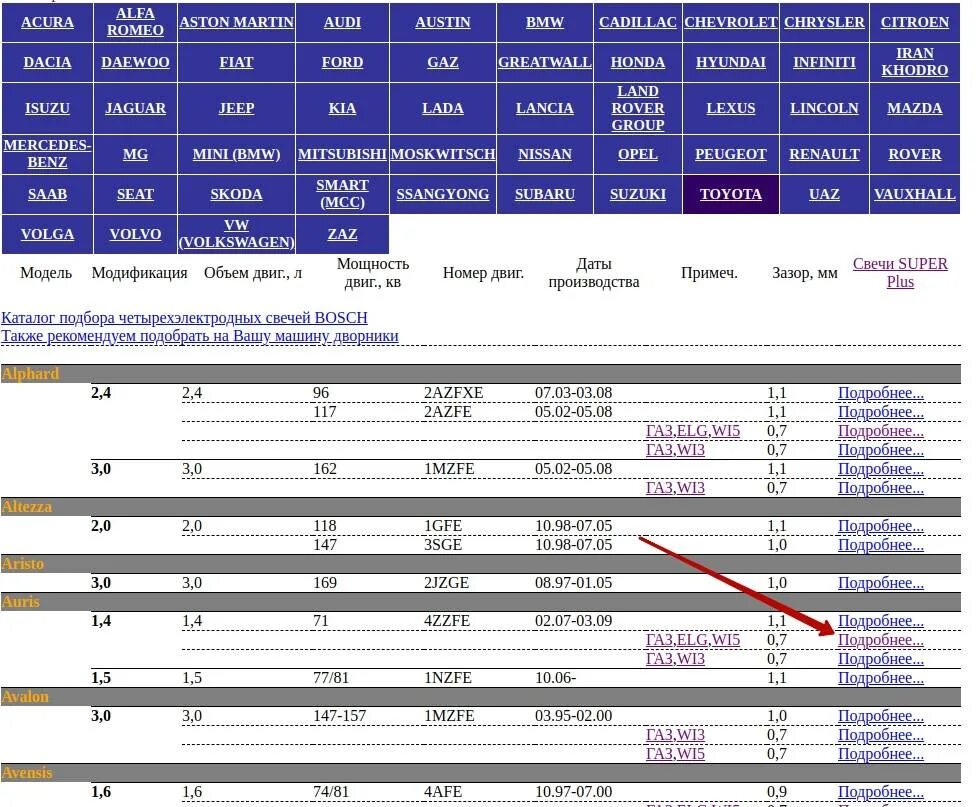Open Подробнее for Auris 1NZFE row
The image size is (980, 807).
click(881, 678)
